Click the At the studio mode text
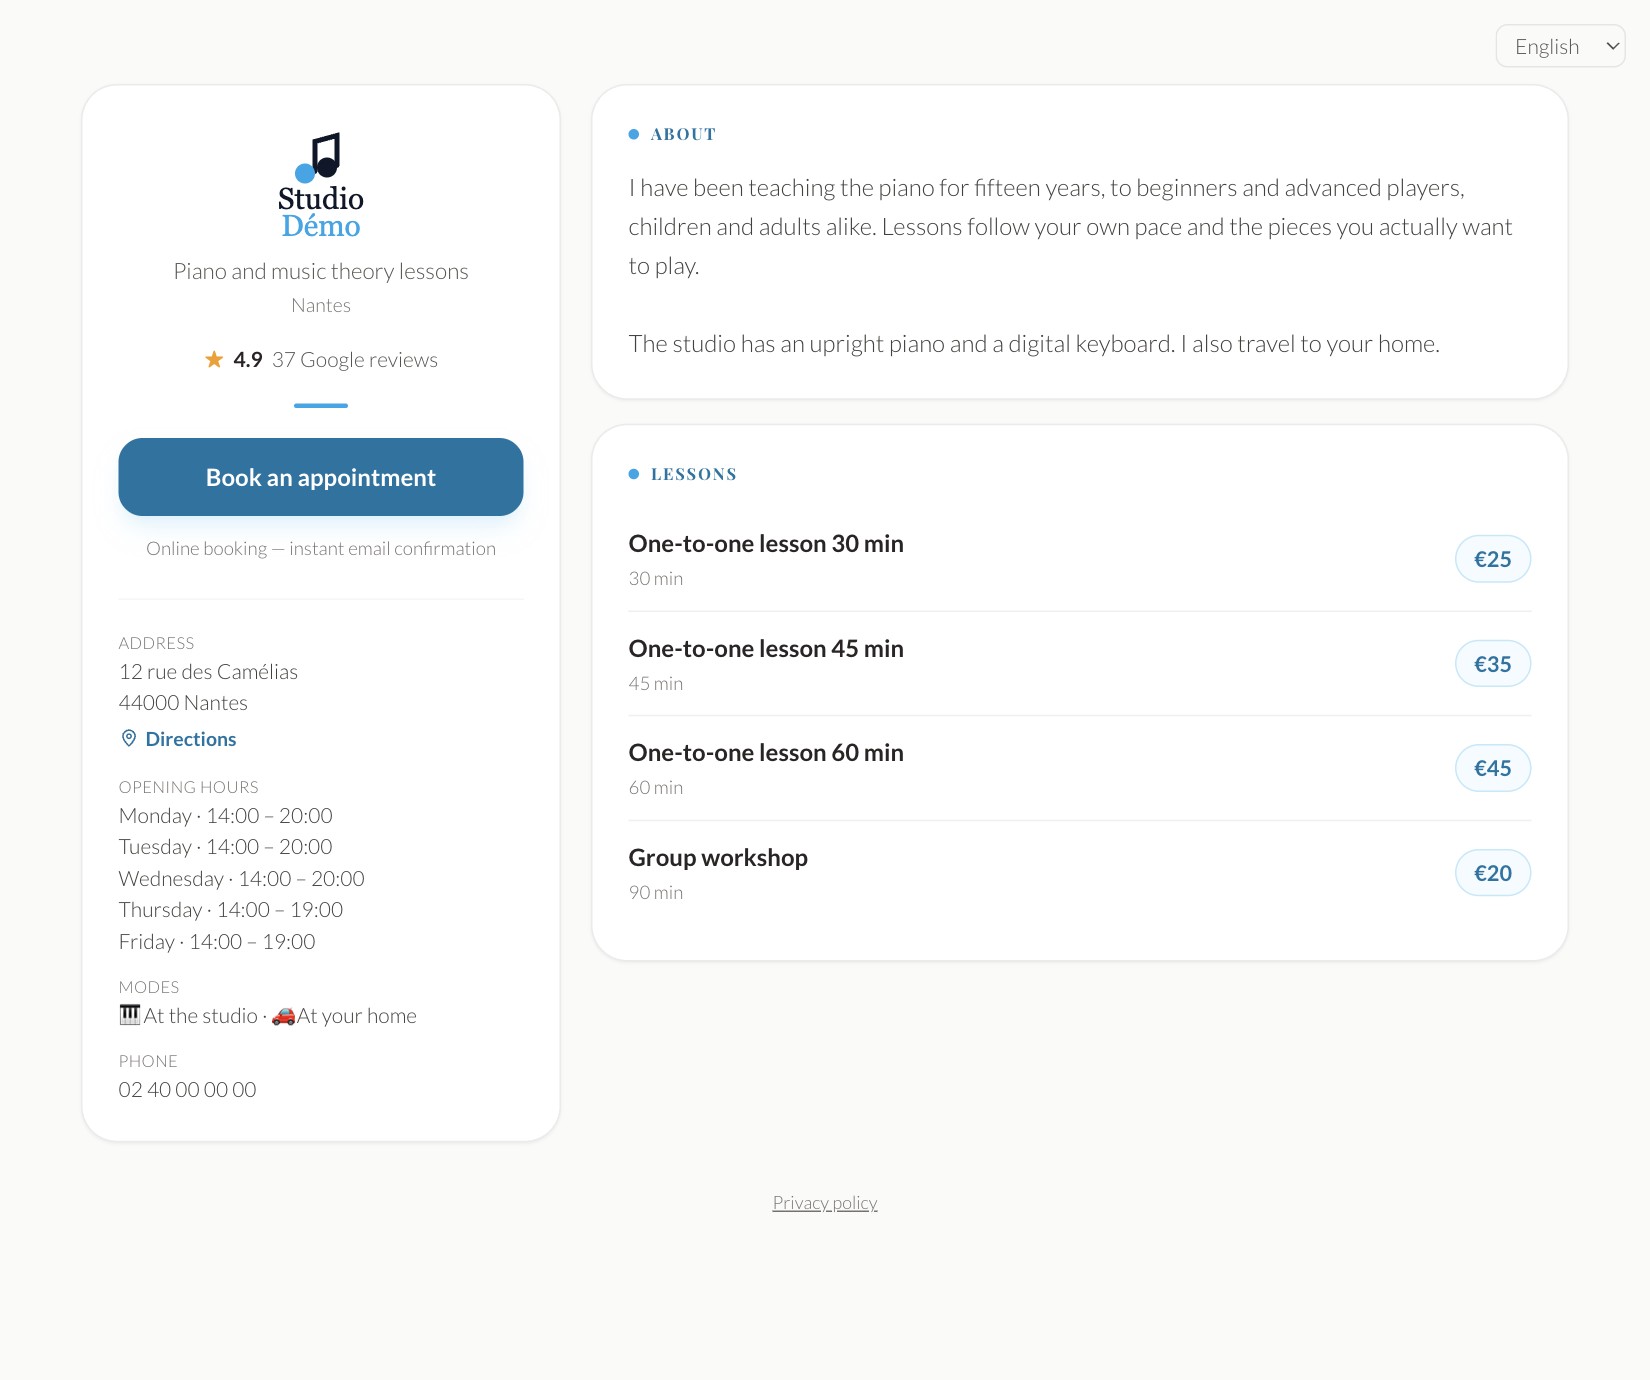The image size is (1650, 1380). [x=201, y=1016]
